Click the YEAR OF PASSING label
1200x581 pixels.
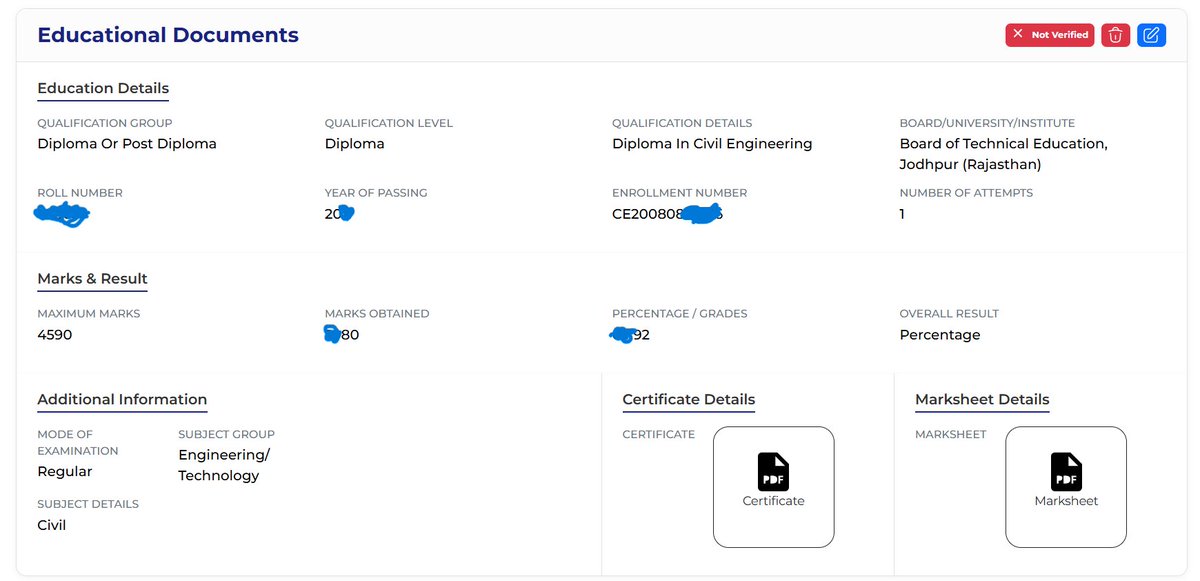click(374, 193)
